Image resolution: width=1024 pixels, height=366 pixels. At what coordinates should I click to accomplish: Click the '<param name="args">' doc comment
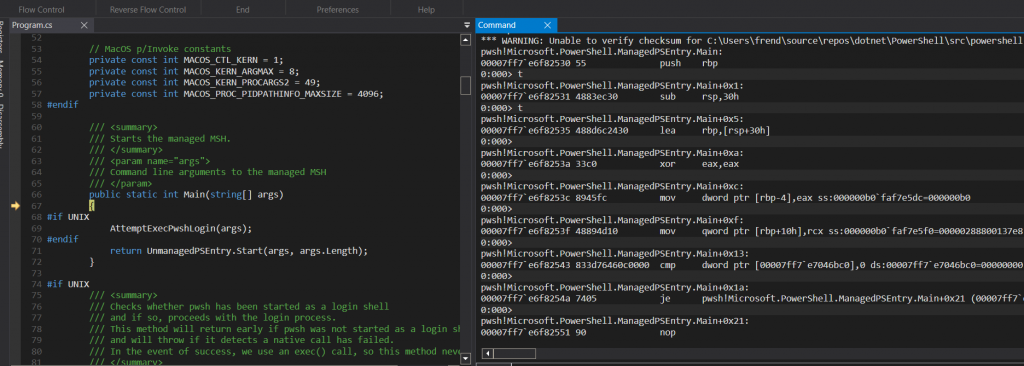coord(150,161)
